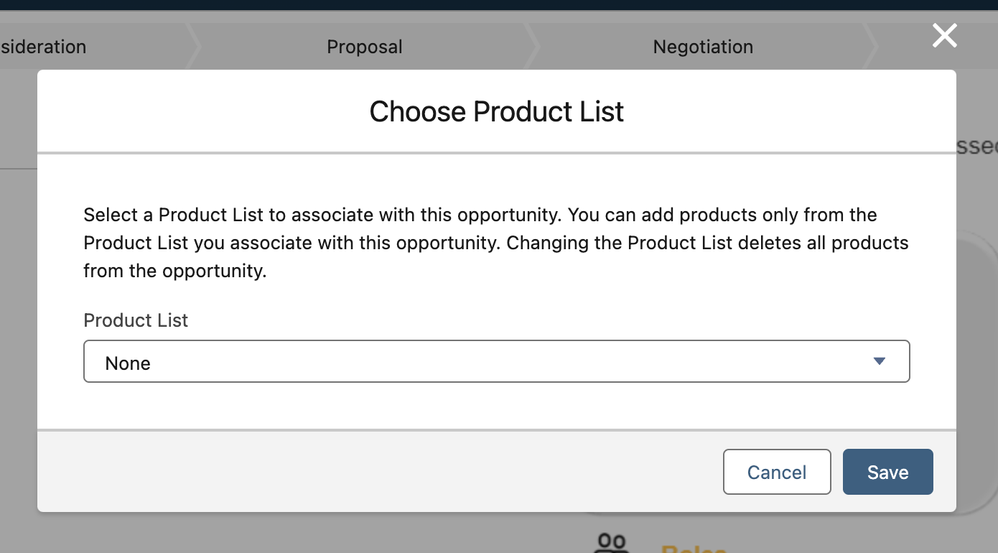Select the Proposal stage in the path

coord(364,46)
